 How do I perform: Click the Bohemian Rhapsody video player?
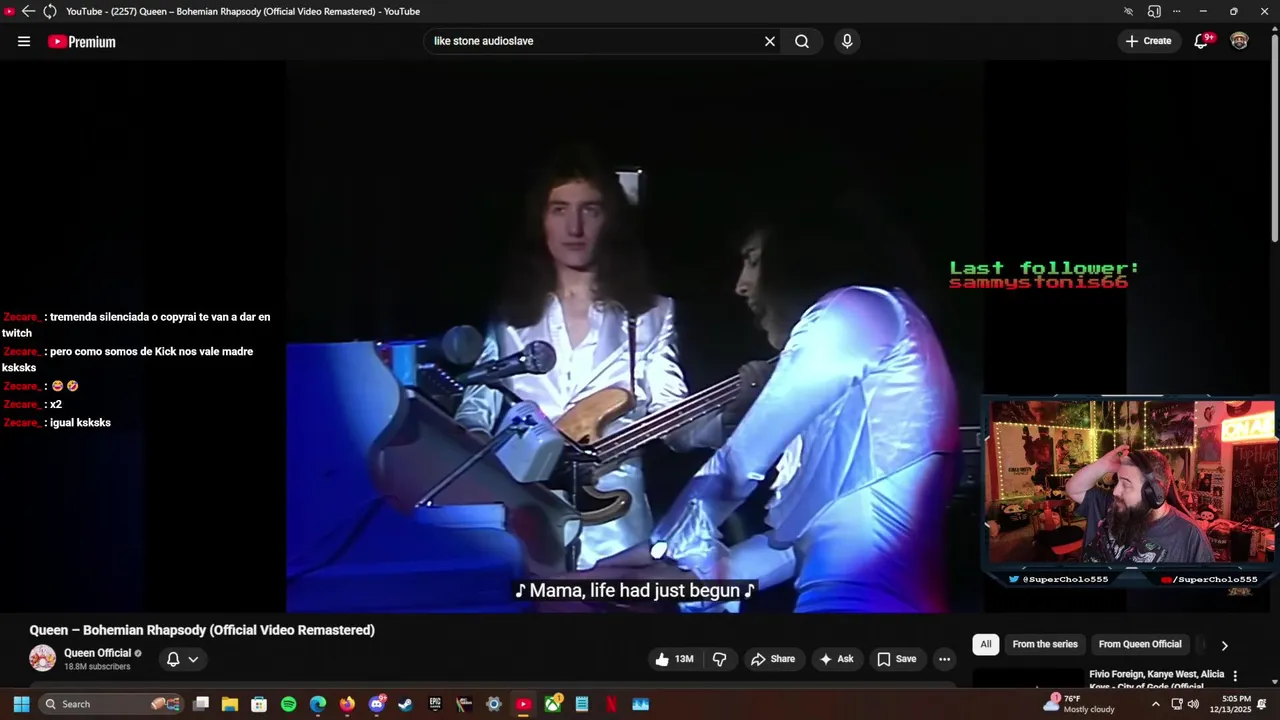tap(635, 336)
